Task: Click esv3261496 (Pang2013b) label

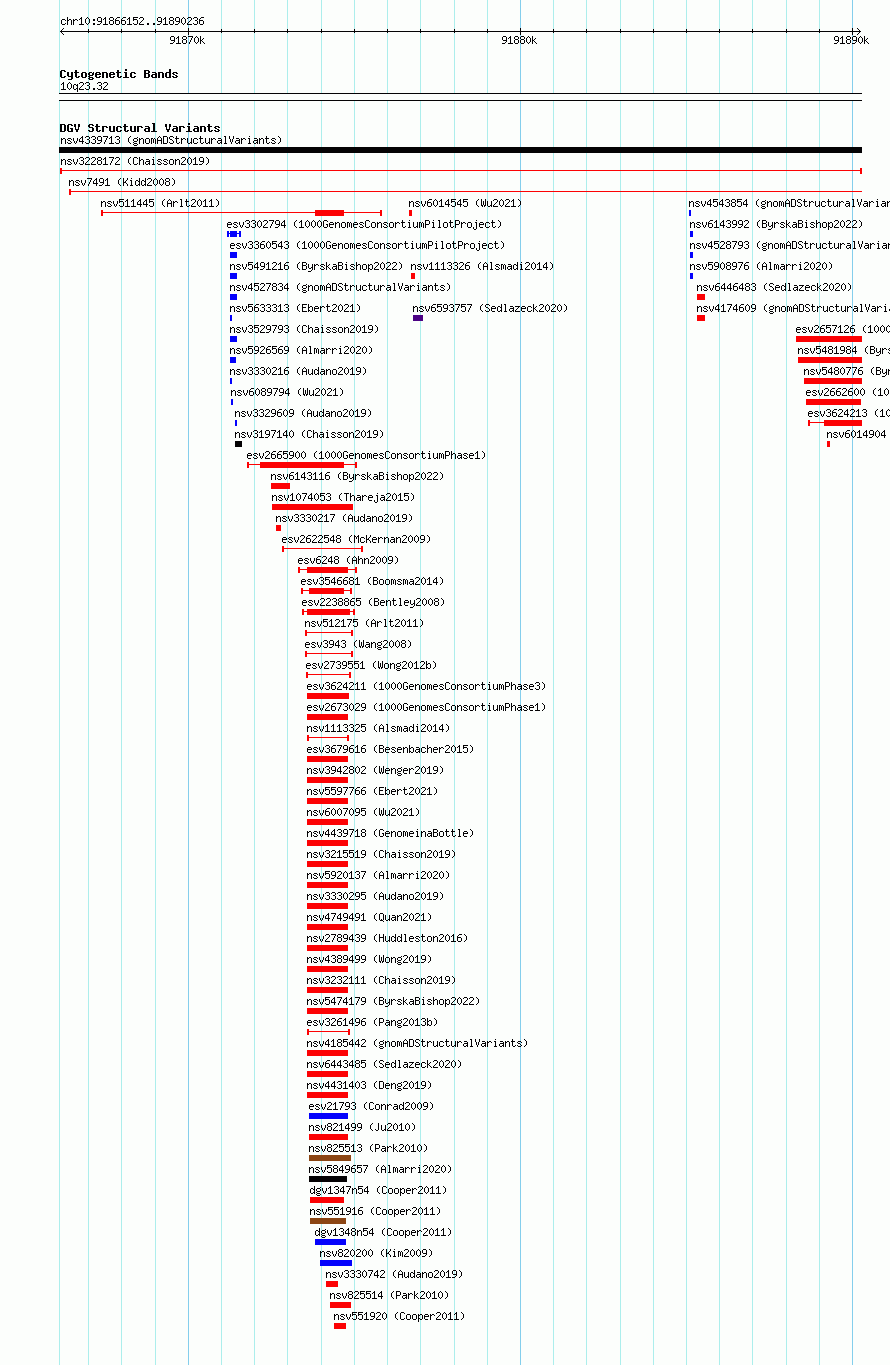Action: [x=372, y=1022]
